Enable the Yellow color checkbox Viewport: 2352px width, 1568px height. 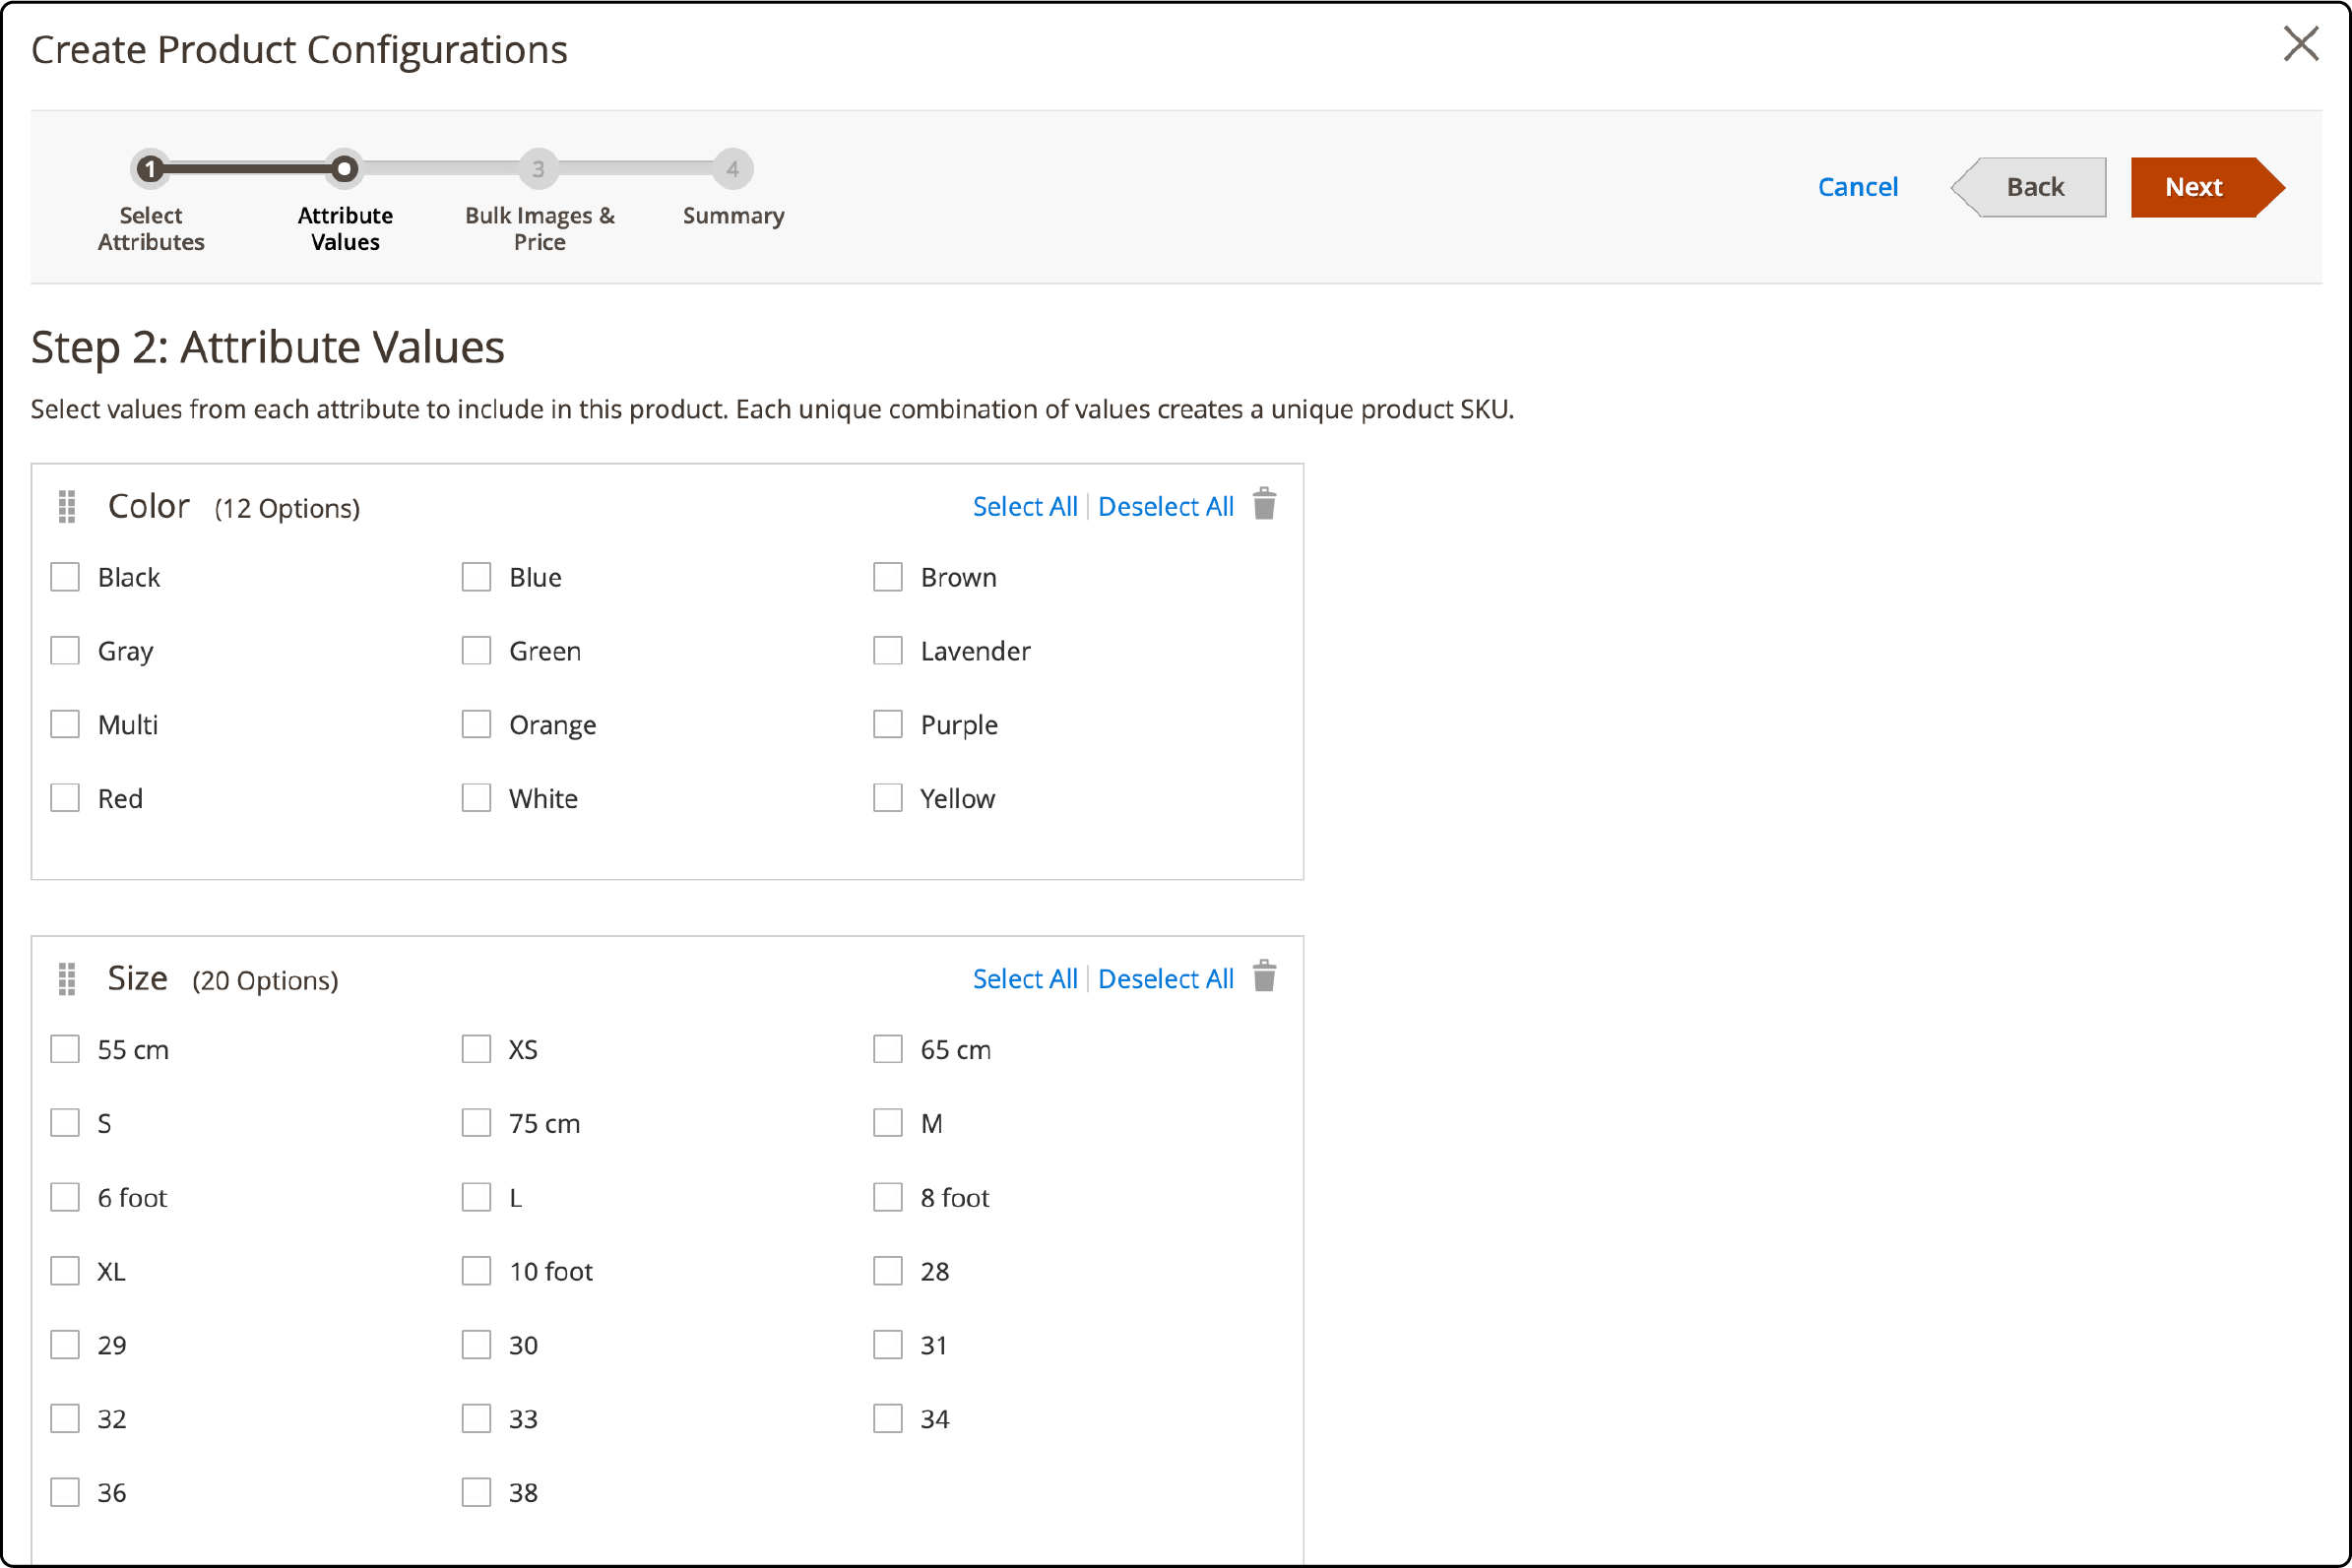click(x=887, y=798)
